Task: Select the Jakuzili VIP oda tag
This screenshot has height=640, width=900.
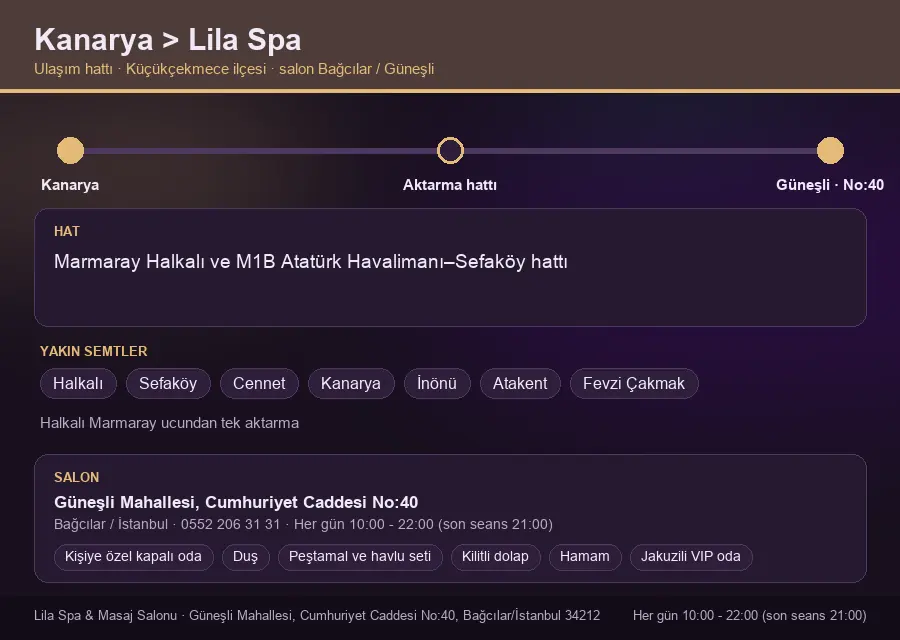Action: click(x=690, y=557)
